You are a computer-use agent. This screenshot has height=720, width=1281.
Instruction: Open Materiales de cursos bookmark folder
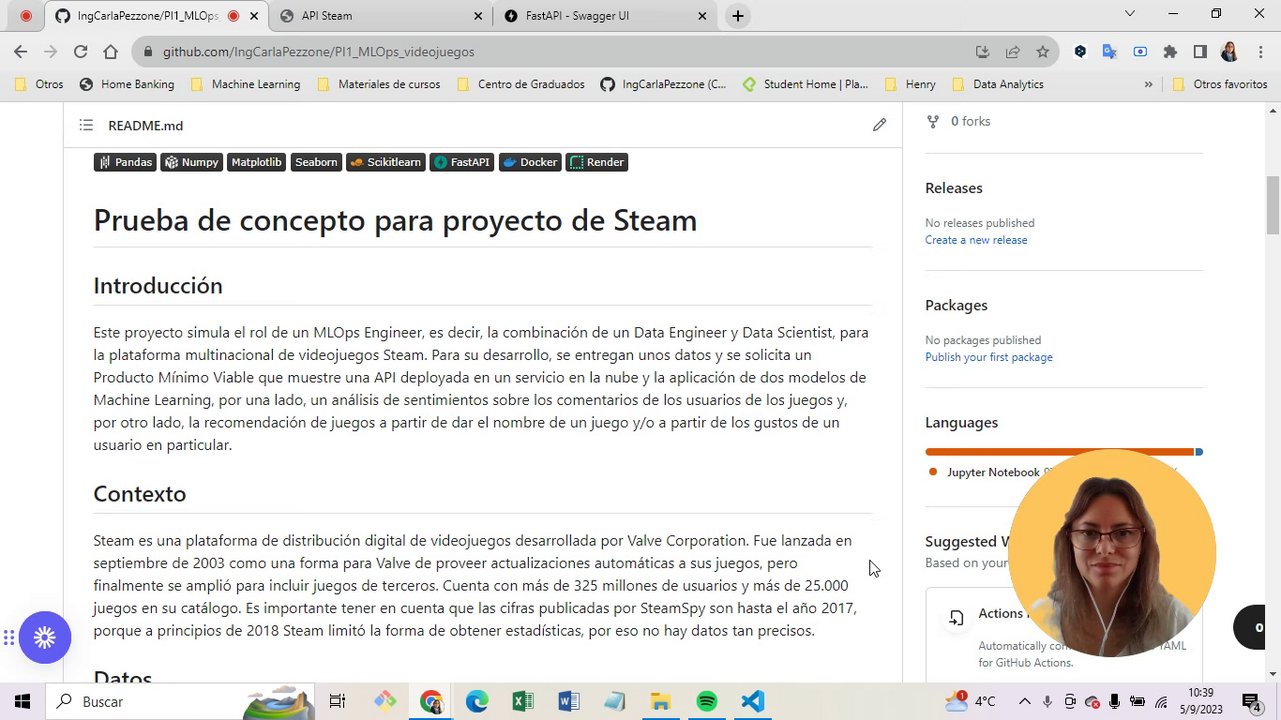pos(378,85)
